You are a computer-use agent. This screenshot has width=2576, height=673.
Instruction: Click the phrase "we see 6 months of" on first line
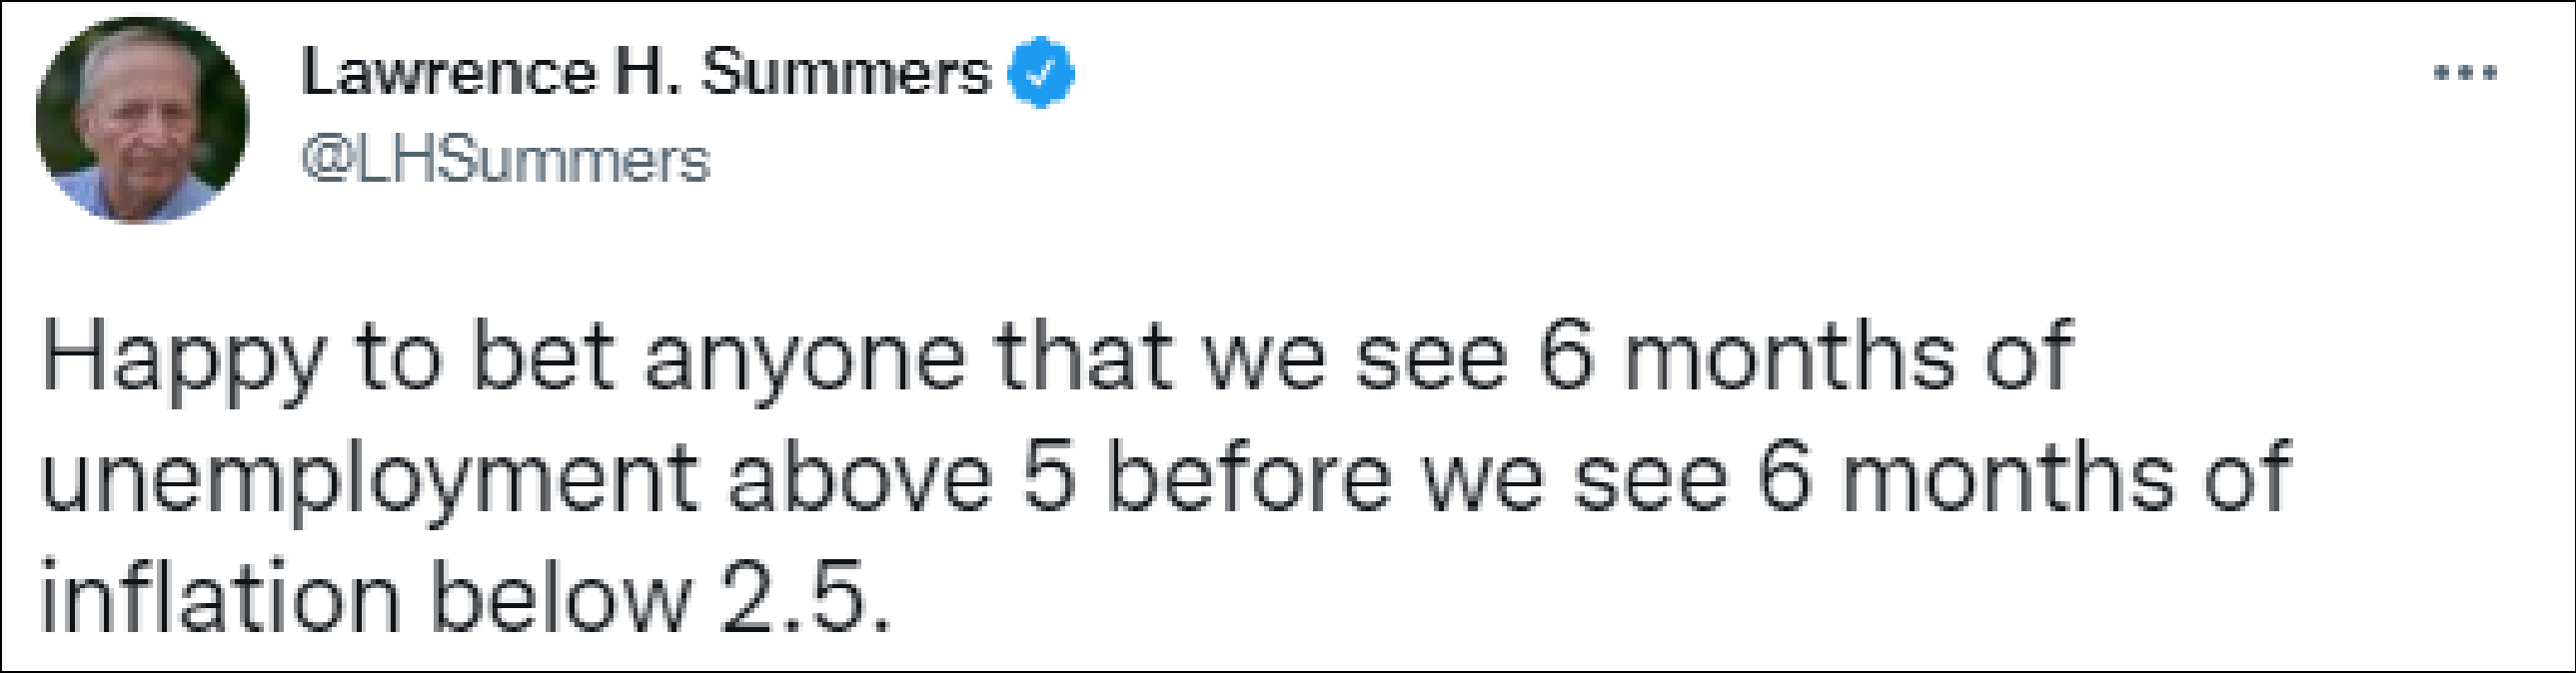tap(1637, 358)
